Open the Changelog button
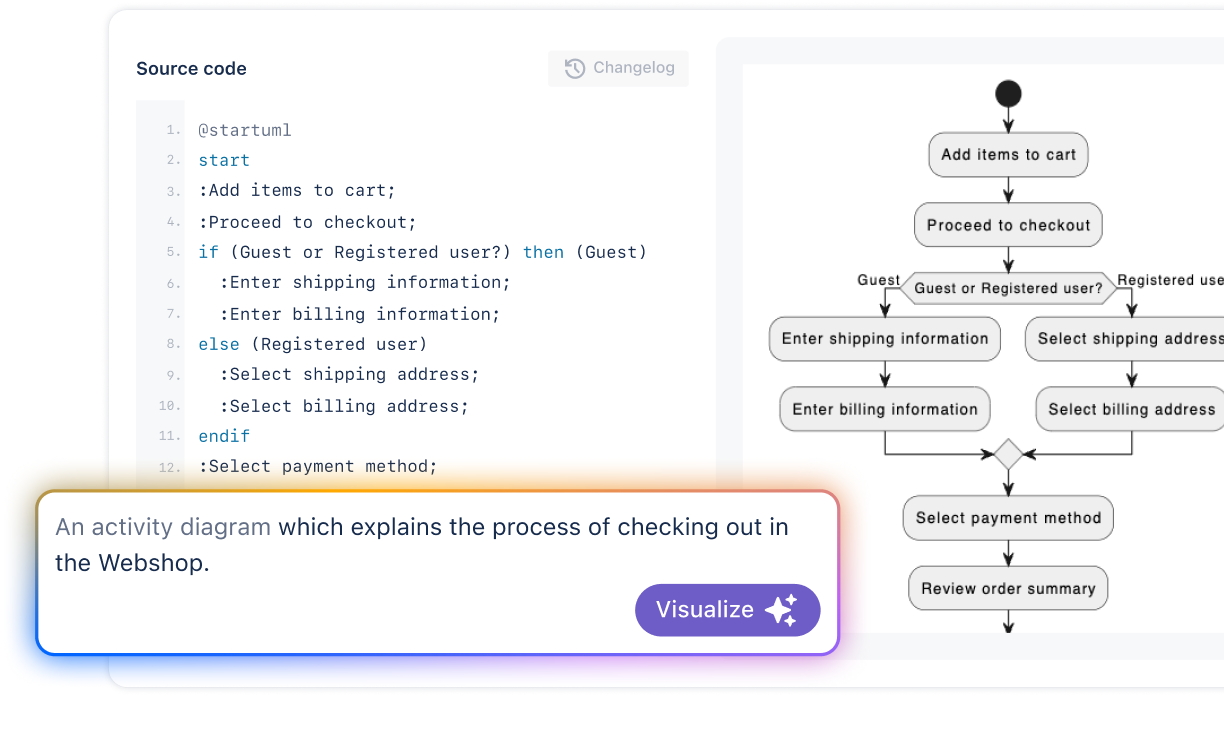Screen dimensions: 1224x746 pyautogui.click(x=618, y=68)
